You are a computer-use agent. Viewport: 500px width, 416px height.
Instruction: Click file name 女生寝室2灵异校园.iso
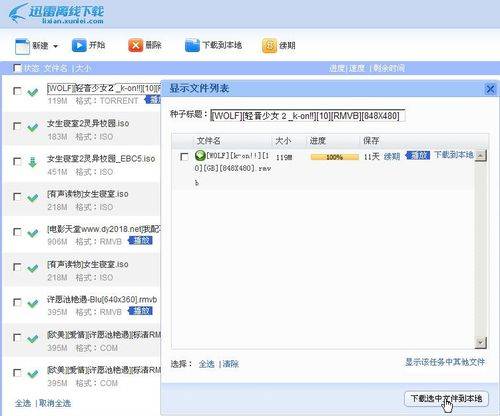point(88,123)
